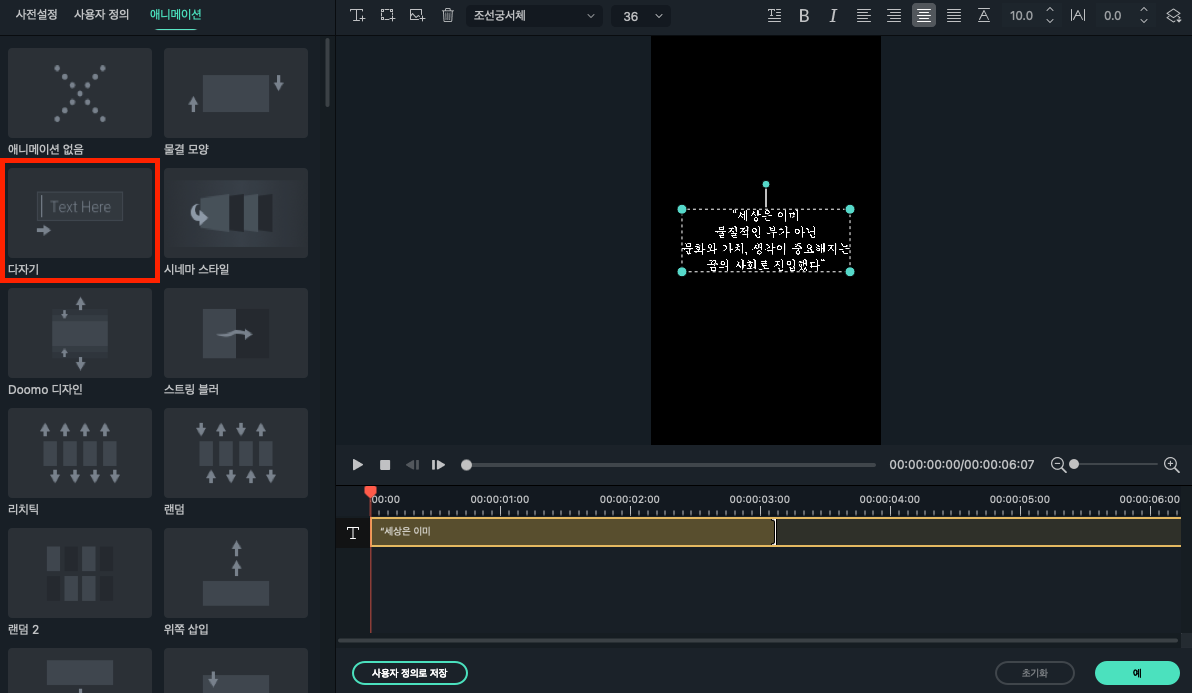Click the 초기화 reset button

pos(1035,672)
